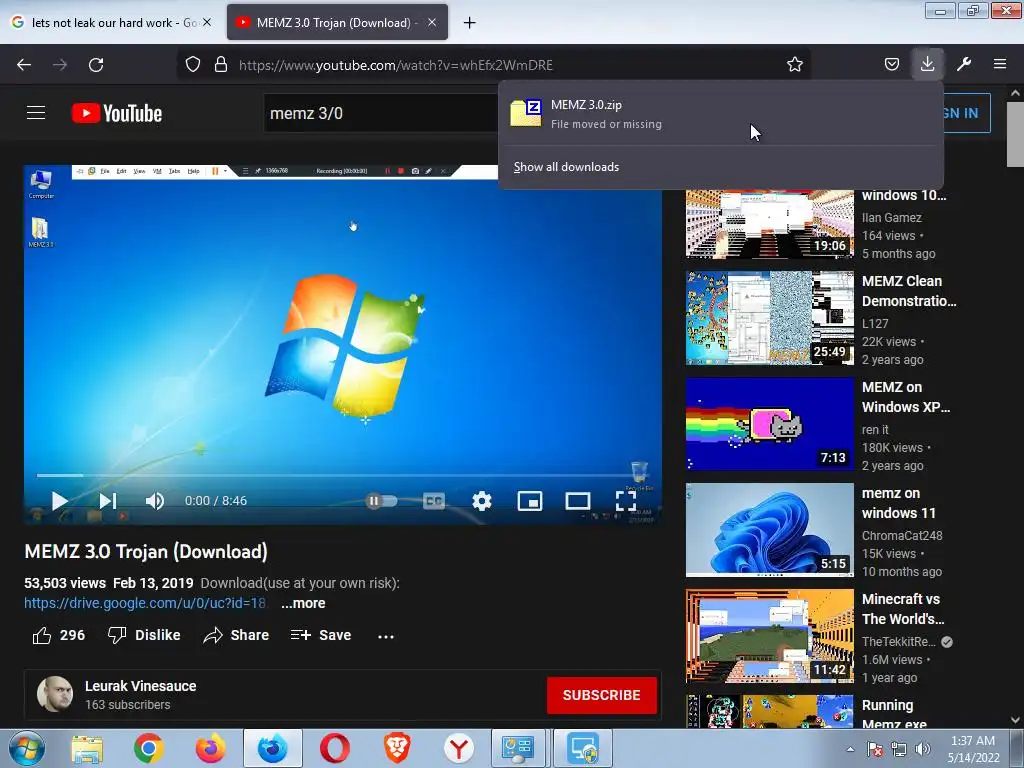This screenshot has width=1024, height=768.
Task: Close the Google search tab
Action: point(207,22)
